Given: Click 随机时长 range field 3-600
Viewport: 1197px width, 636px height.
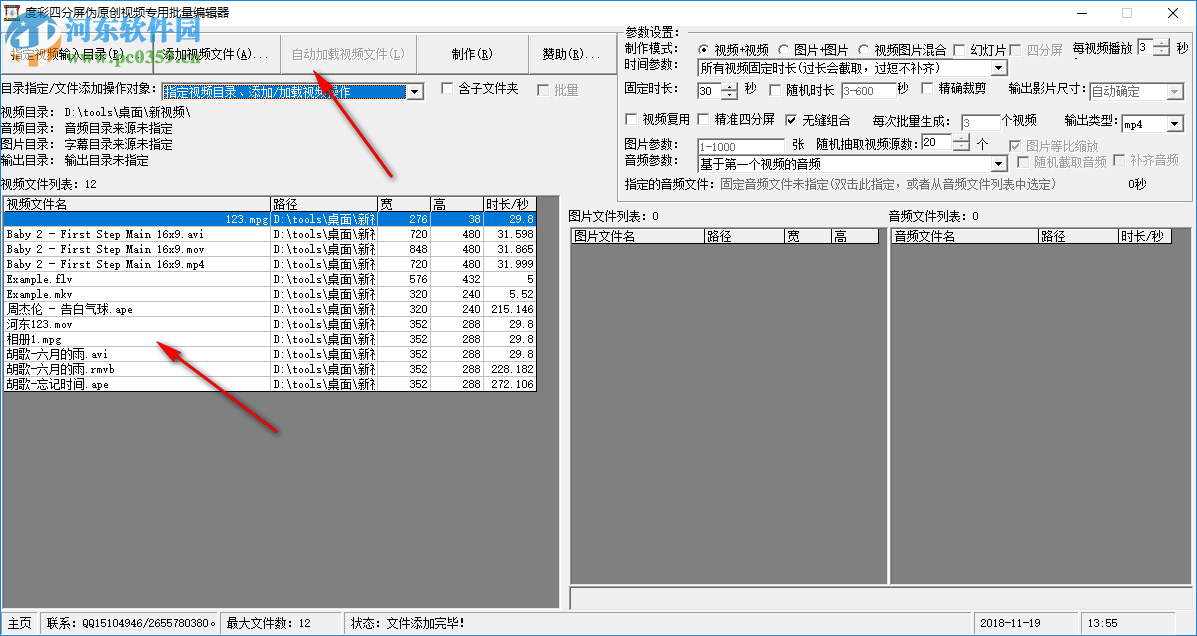Looking at the screenshot, I should pyautogui.click(x=868, y=92).
